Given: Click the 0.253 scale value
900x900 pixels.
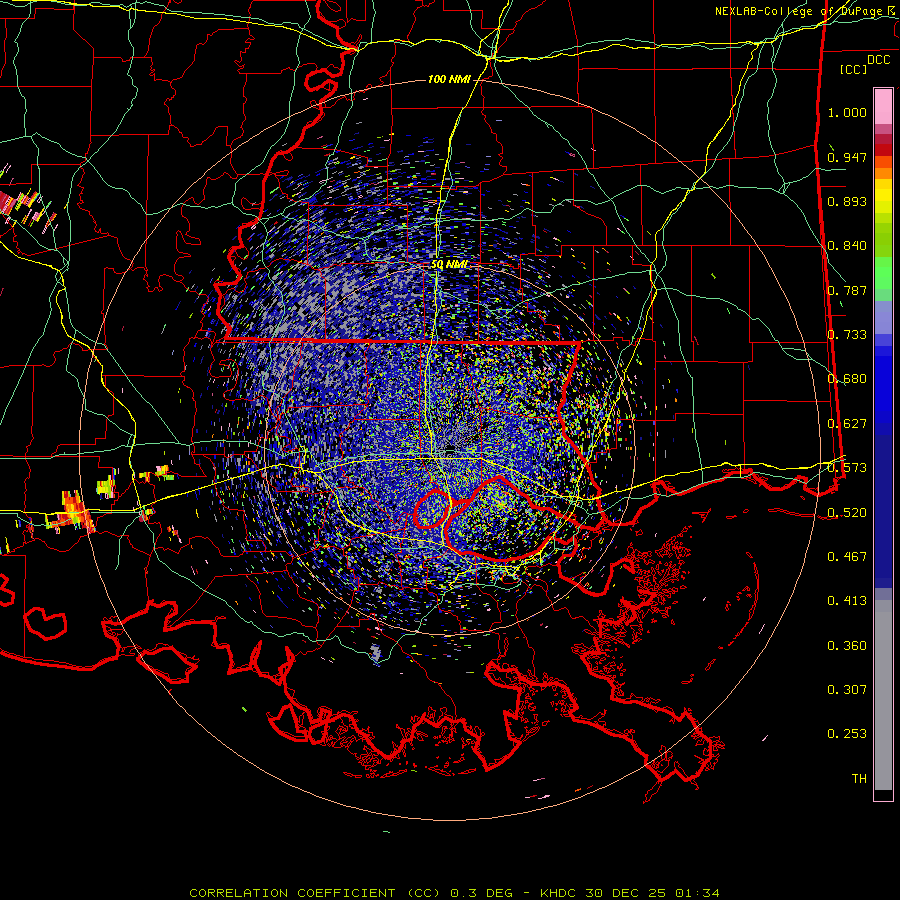Looking at the screenshot, I should (x=847, y=734).
